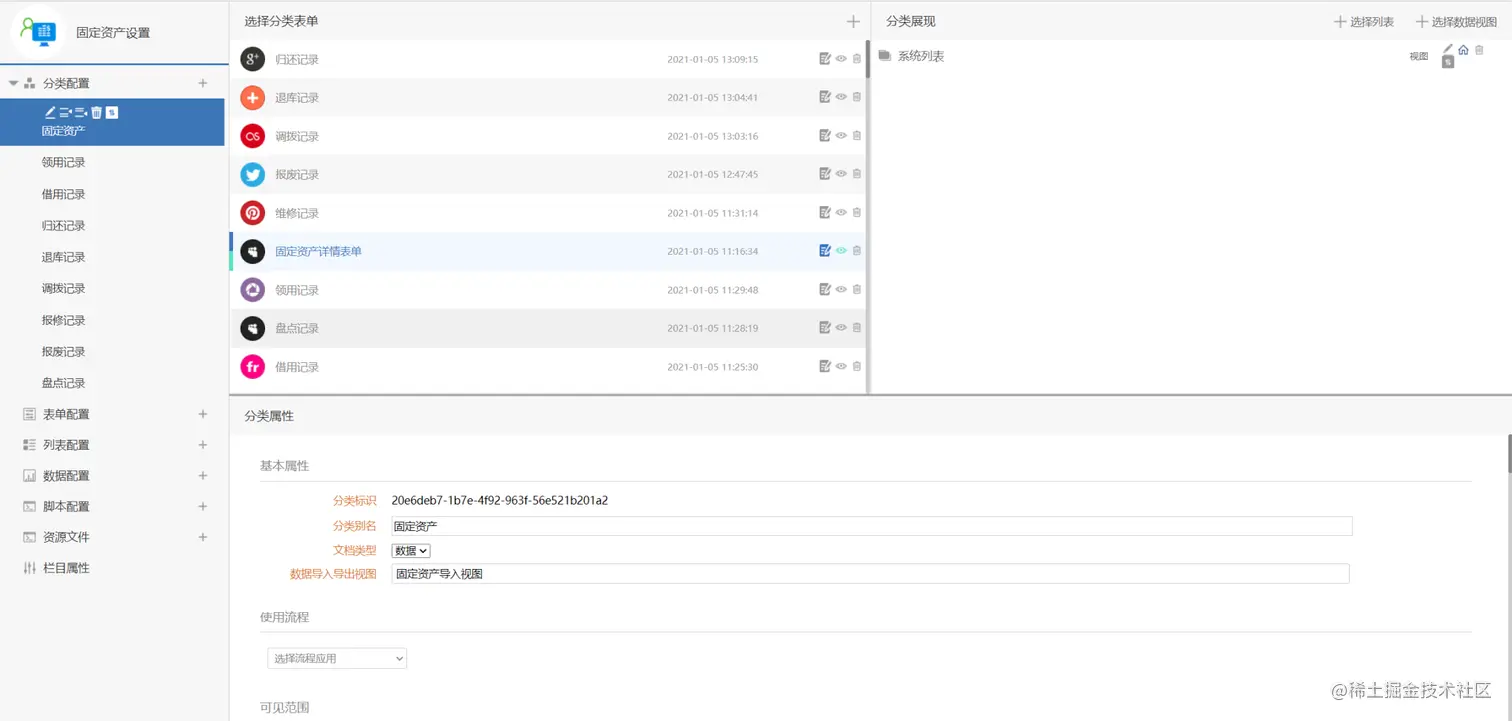The height and width of the screenshot is (721, 1512).
Task: Delete 借用记录 form row with trash icon
Action: click(x=857, y=366)
